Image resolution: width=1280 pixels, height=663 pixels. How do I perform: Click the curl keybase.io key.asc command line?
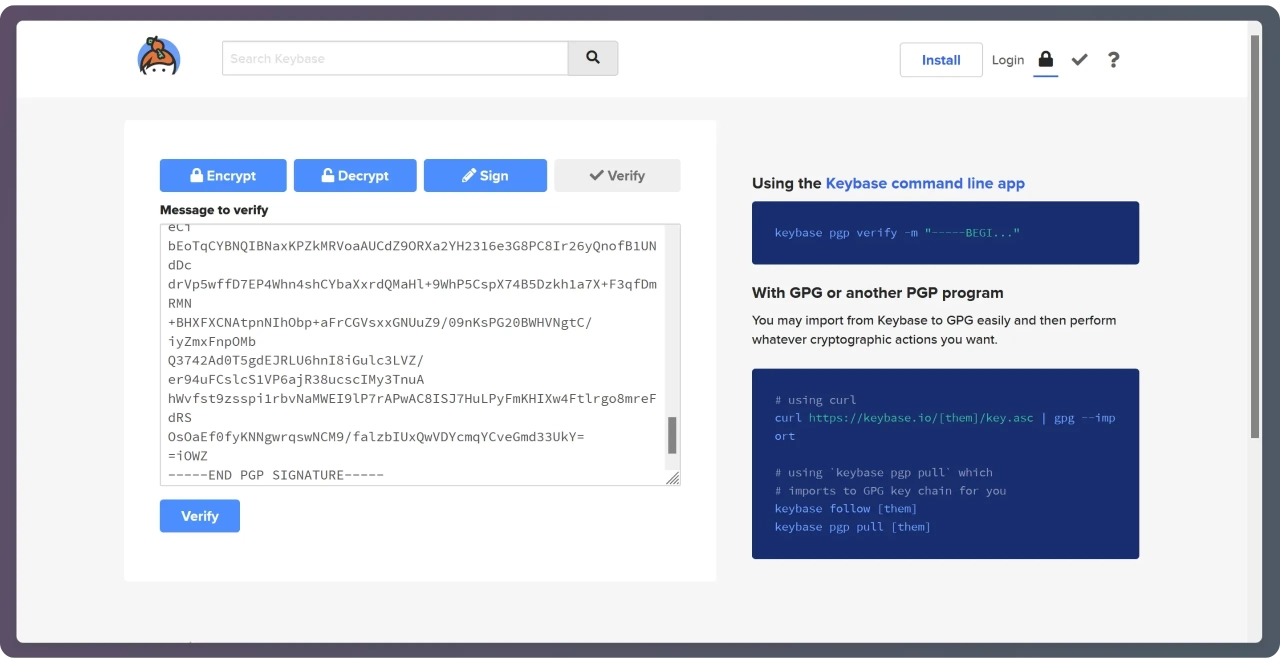(945, 426)
